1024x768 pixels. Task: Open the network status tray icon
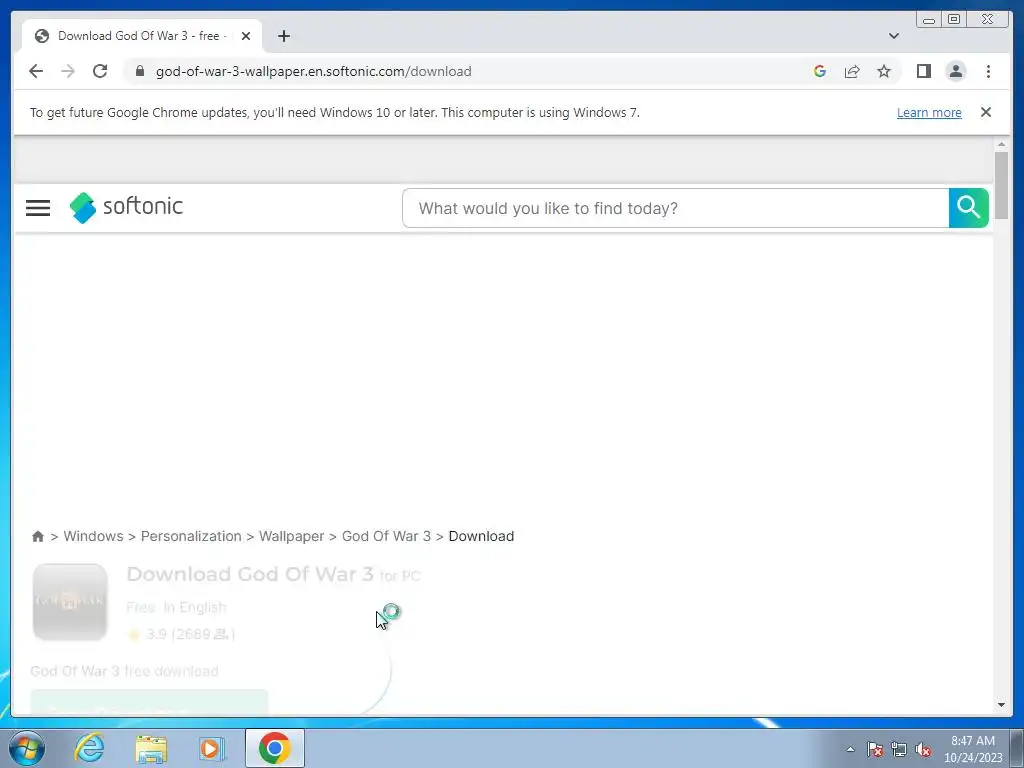pyautogui.click(x=899, y=749)
